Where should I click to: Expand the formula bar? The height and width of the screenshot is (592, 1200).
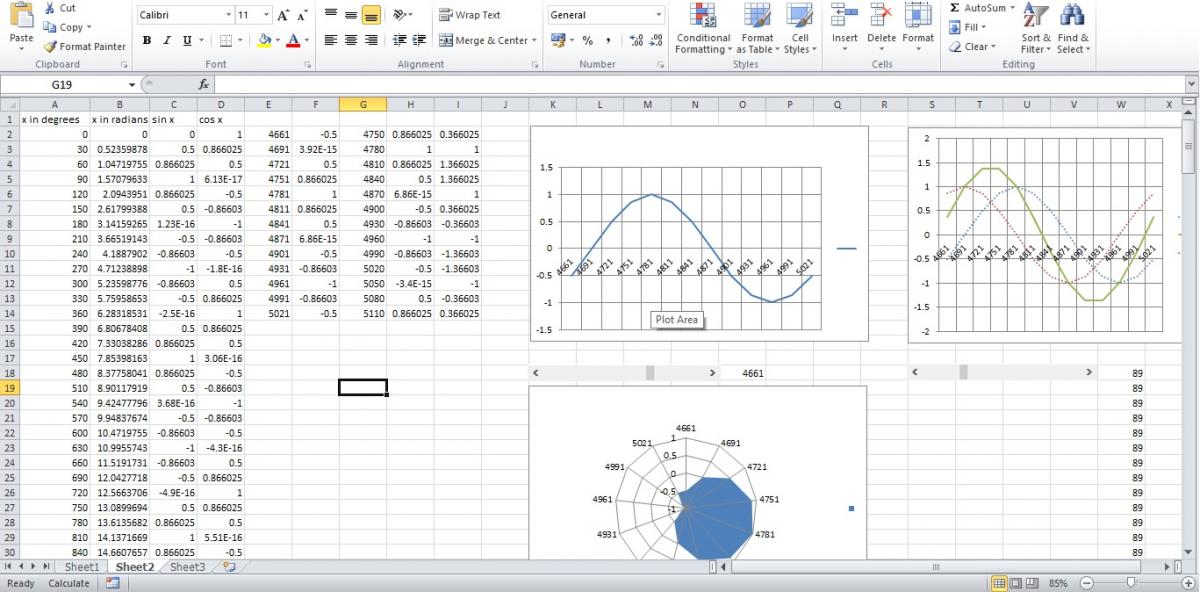pyautogui.click(x=1191, y=85)
